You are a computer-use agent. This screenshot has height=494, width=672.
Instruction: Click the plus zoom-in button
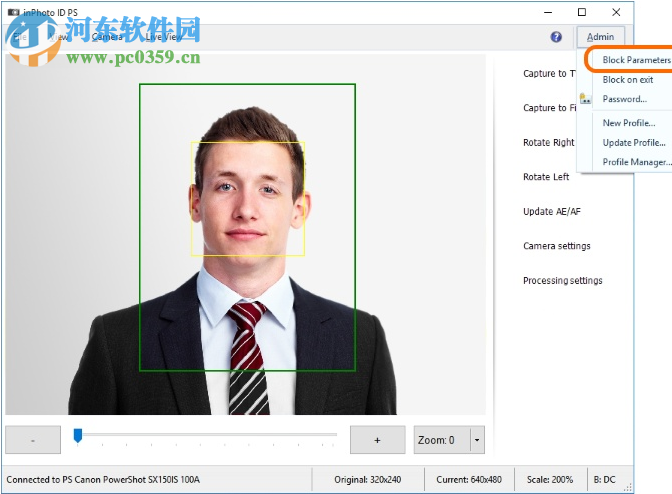[378, 440]
